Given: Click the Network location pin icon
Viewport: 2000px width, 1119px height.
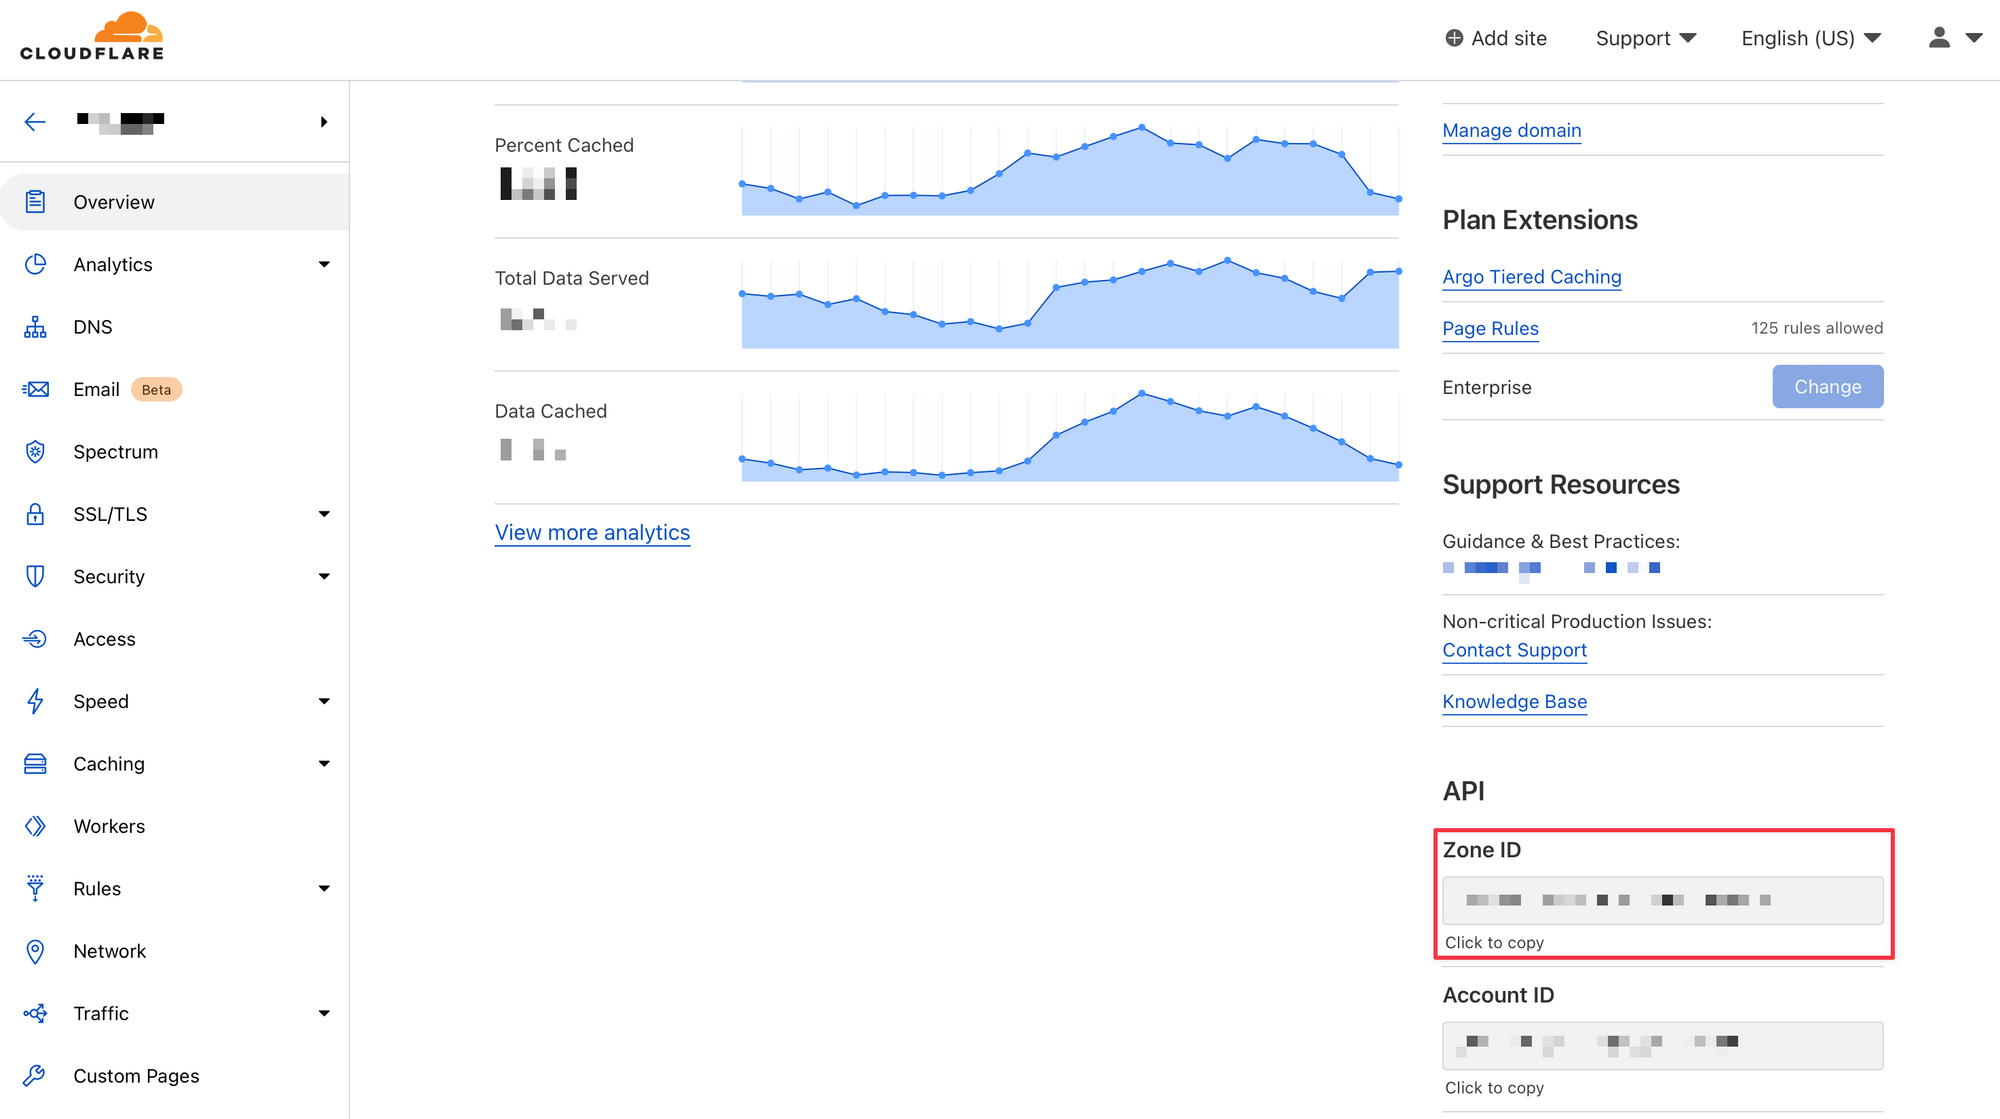Looking at the screenshot, I should point(35,951).
